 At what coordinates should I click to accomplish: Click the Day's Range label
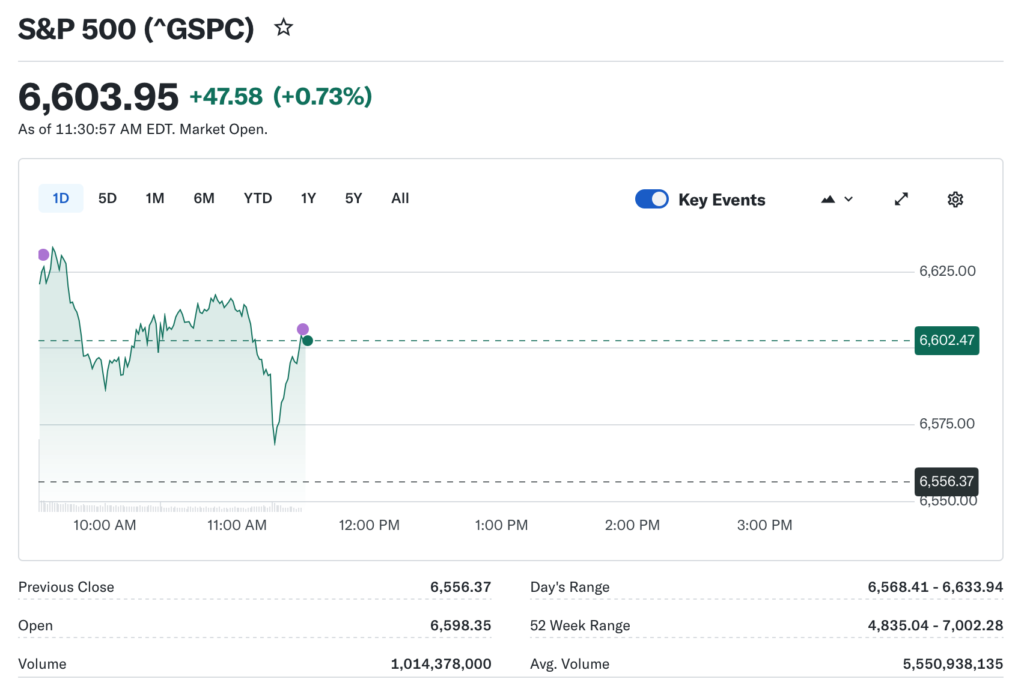point(569,587)
